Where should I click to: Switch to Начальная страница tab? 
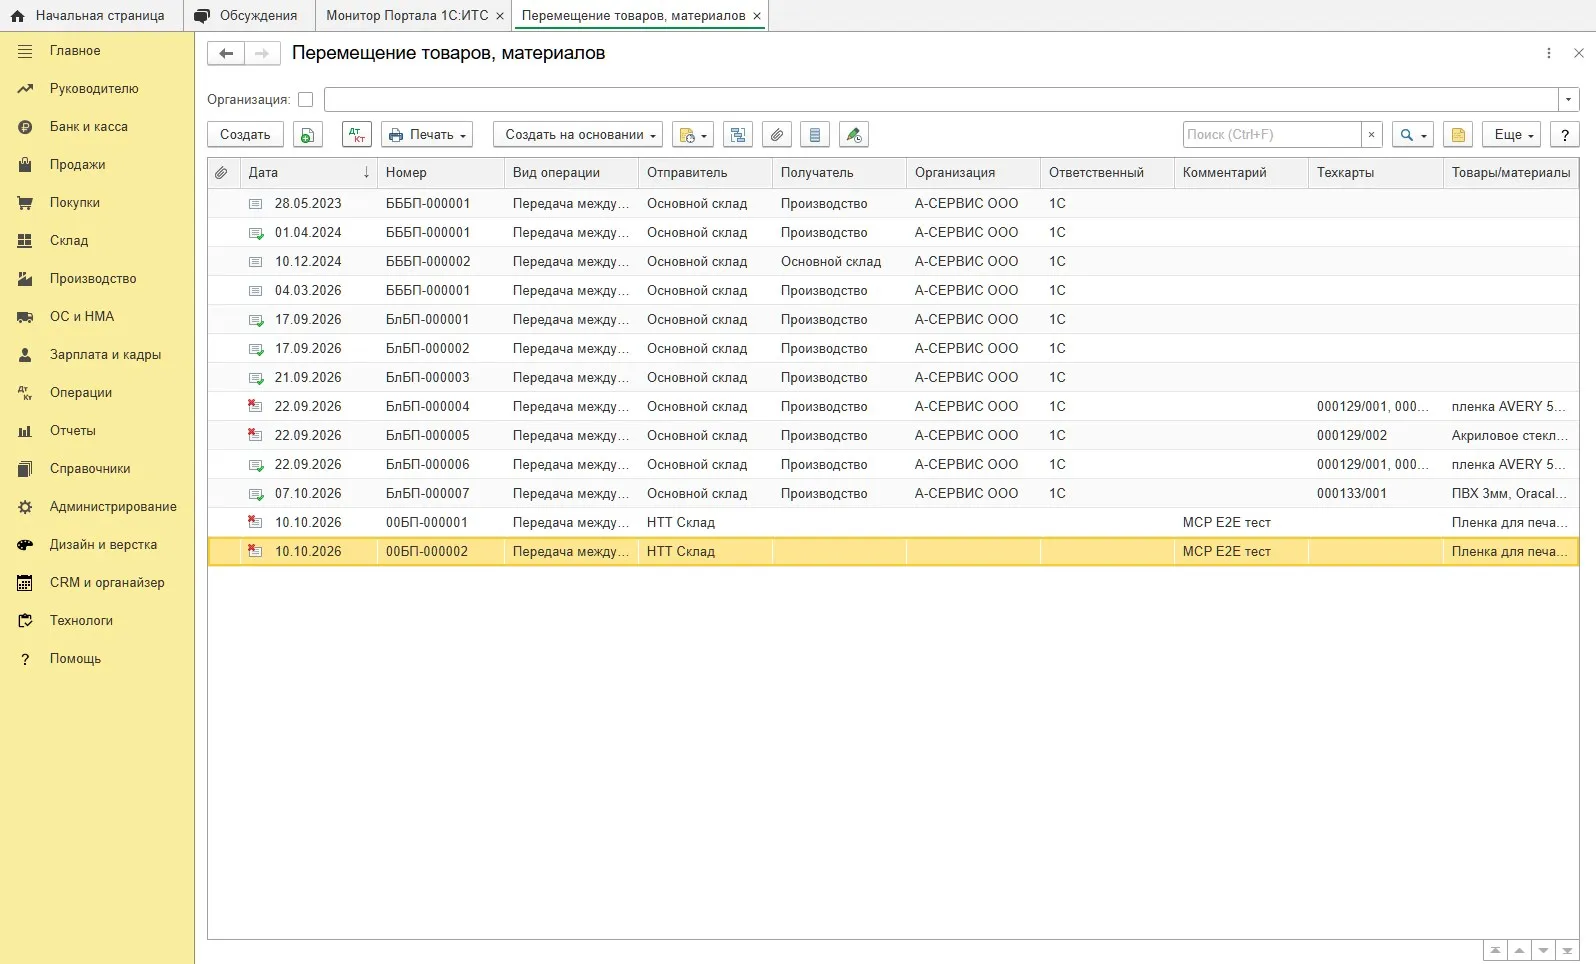(89, 16)
